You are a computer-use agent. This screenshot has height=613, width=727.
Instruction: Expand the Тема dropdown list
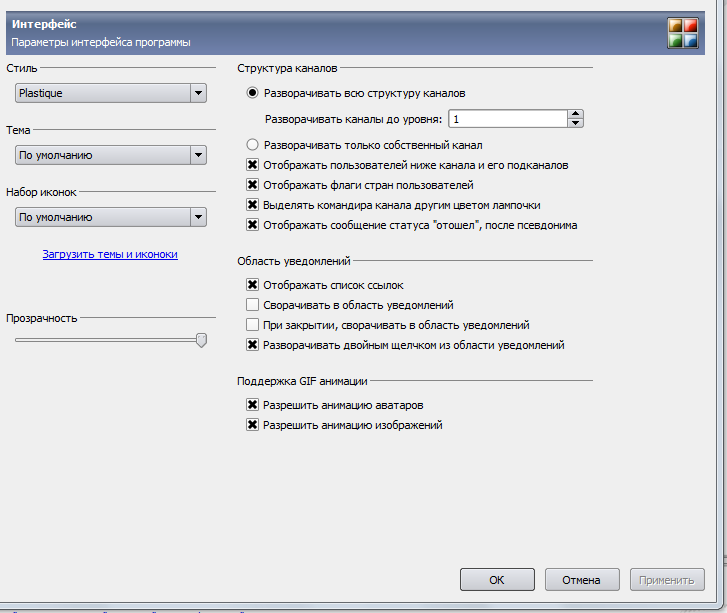click(x=111, y=155)
